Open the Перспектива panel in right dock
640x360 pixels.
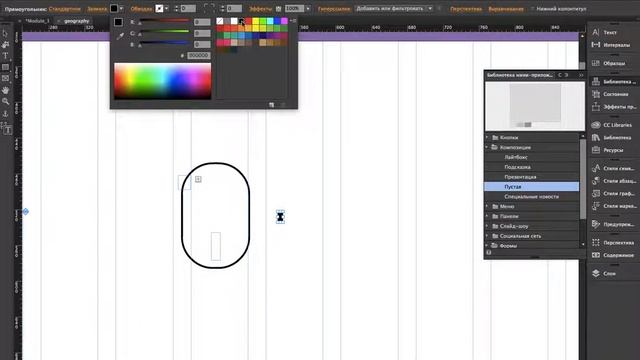[613, 242]
